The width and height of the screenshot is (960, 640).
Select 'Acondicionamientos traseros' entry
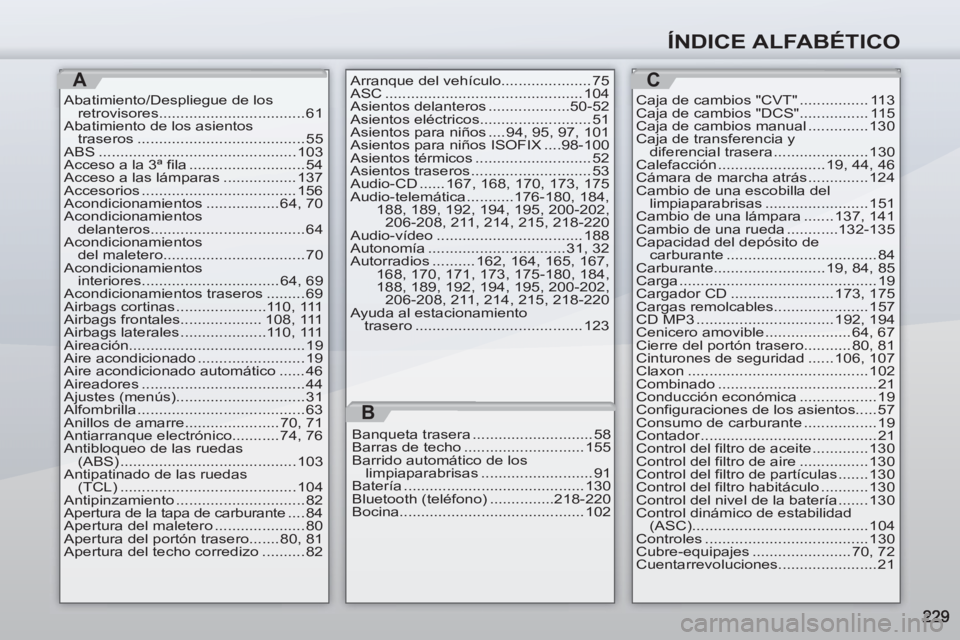point(193,293)
